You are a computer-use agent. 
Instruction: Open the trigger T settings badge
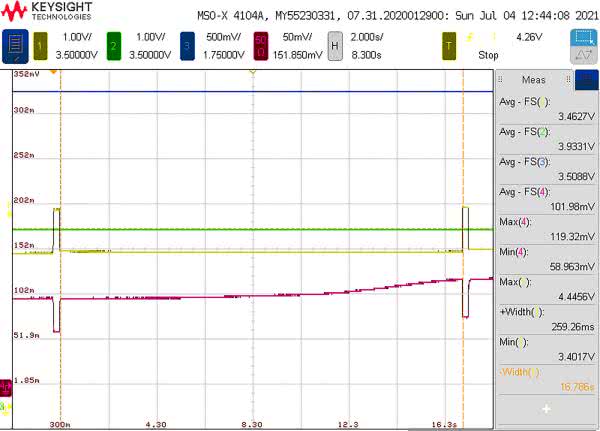pos(450,43)
